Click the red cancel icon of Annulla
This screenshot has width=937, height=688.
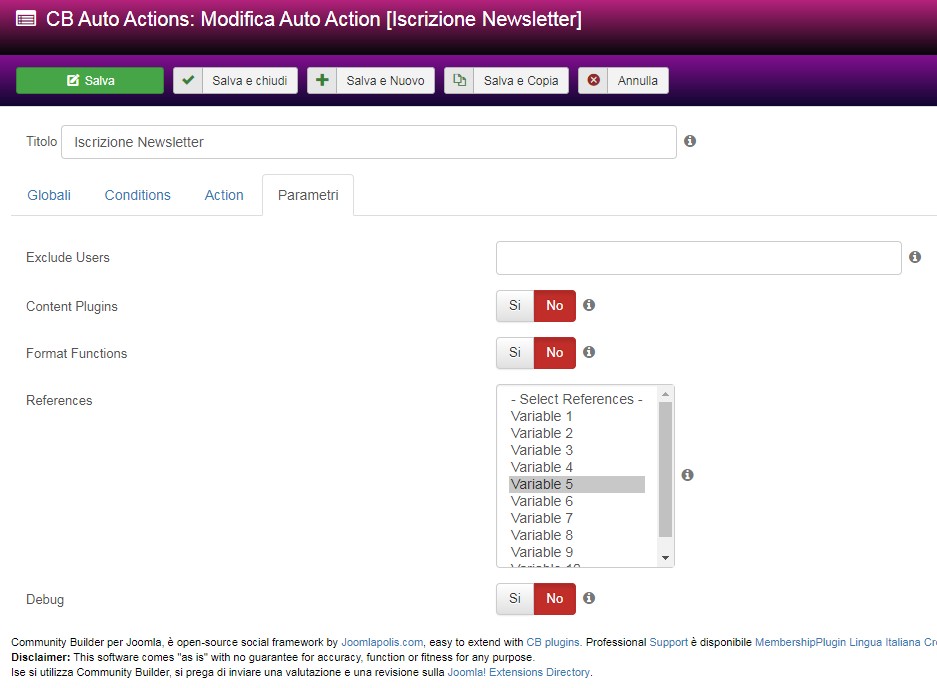click(593, 80)
